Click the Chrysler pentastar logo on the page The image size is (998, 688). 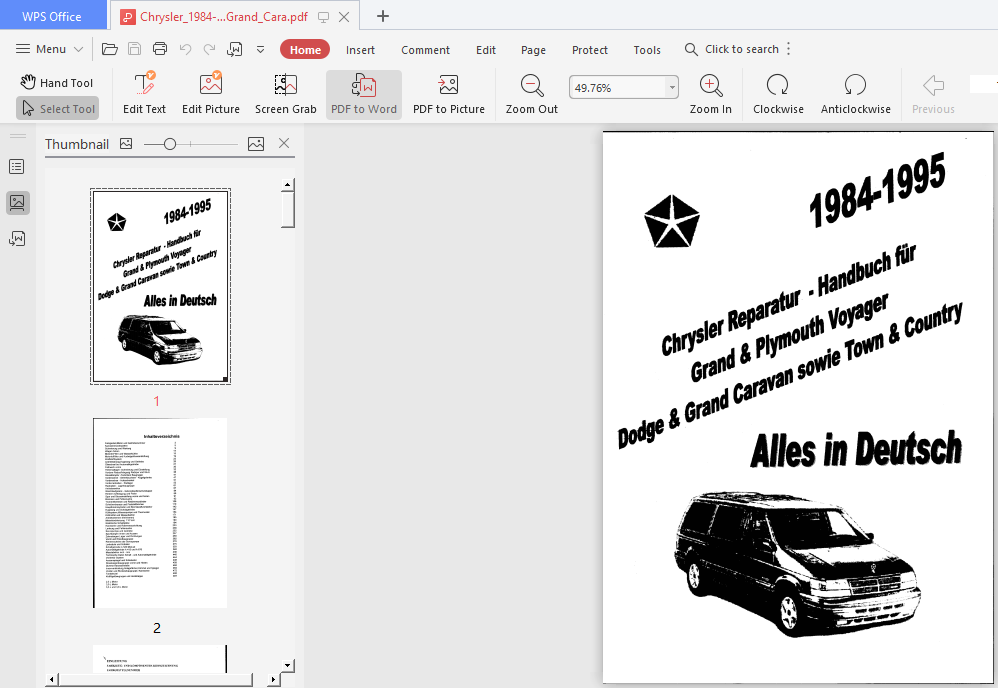(x=671, y=221)
